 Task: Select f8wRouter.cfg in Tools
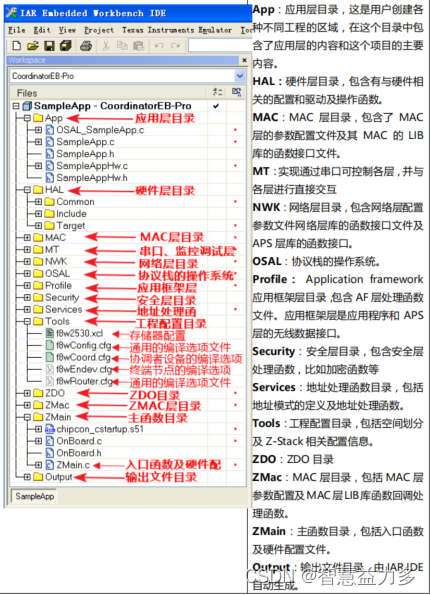point(84,381)
